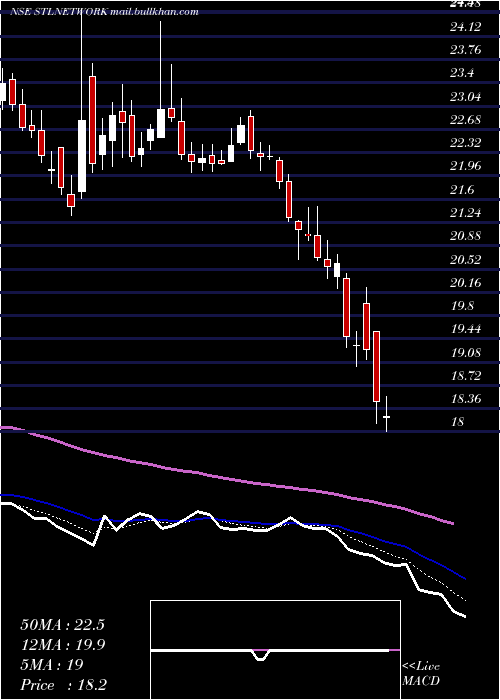
Task: Click the 23.4 price axis label
Action: click(x=462, y=73)
